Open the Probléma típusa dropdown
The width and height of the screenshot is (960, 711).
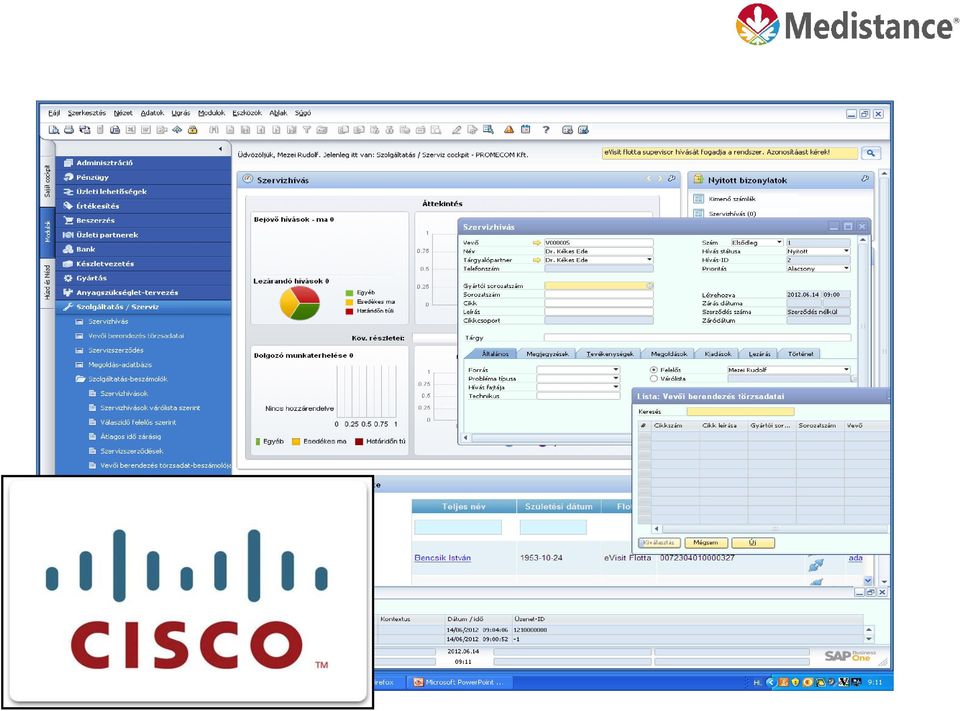(578, 378)
